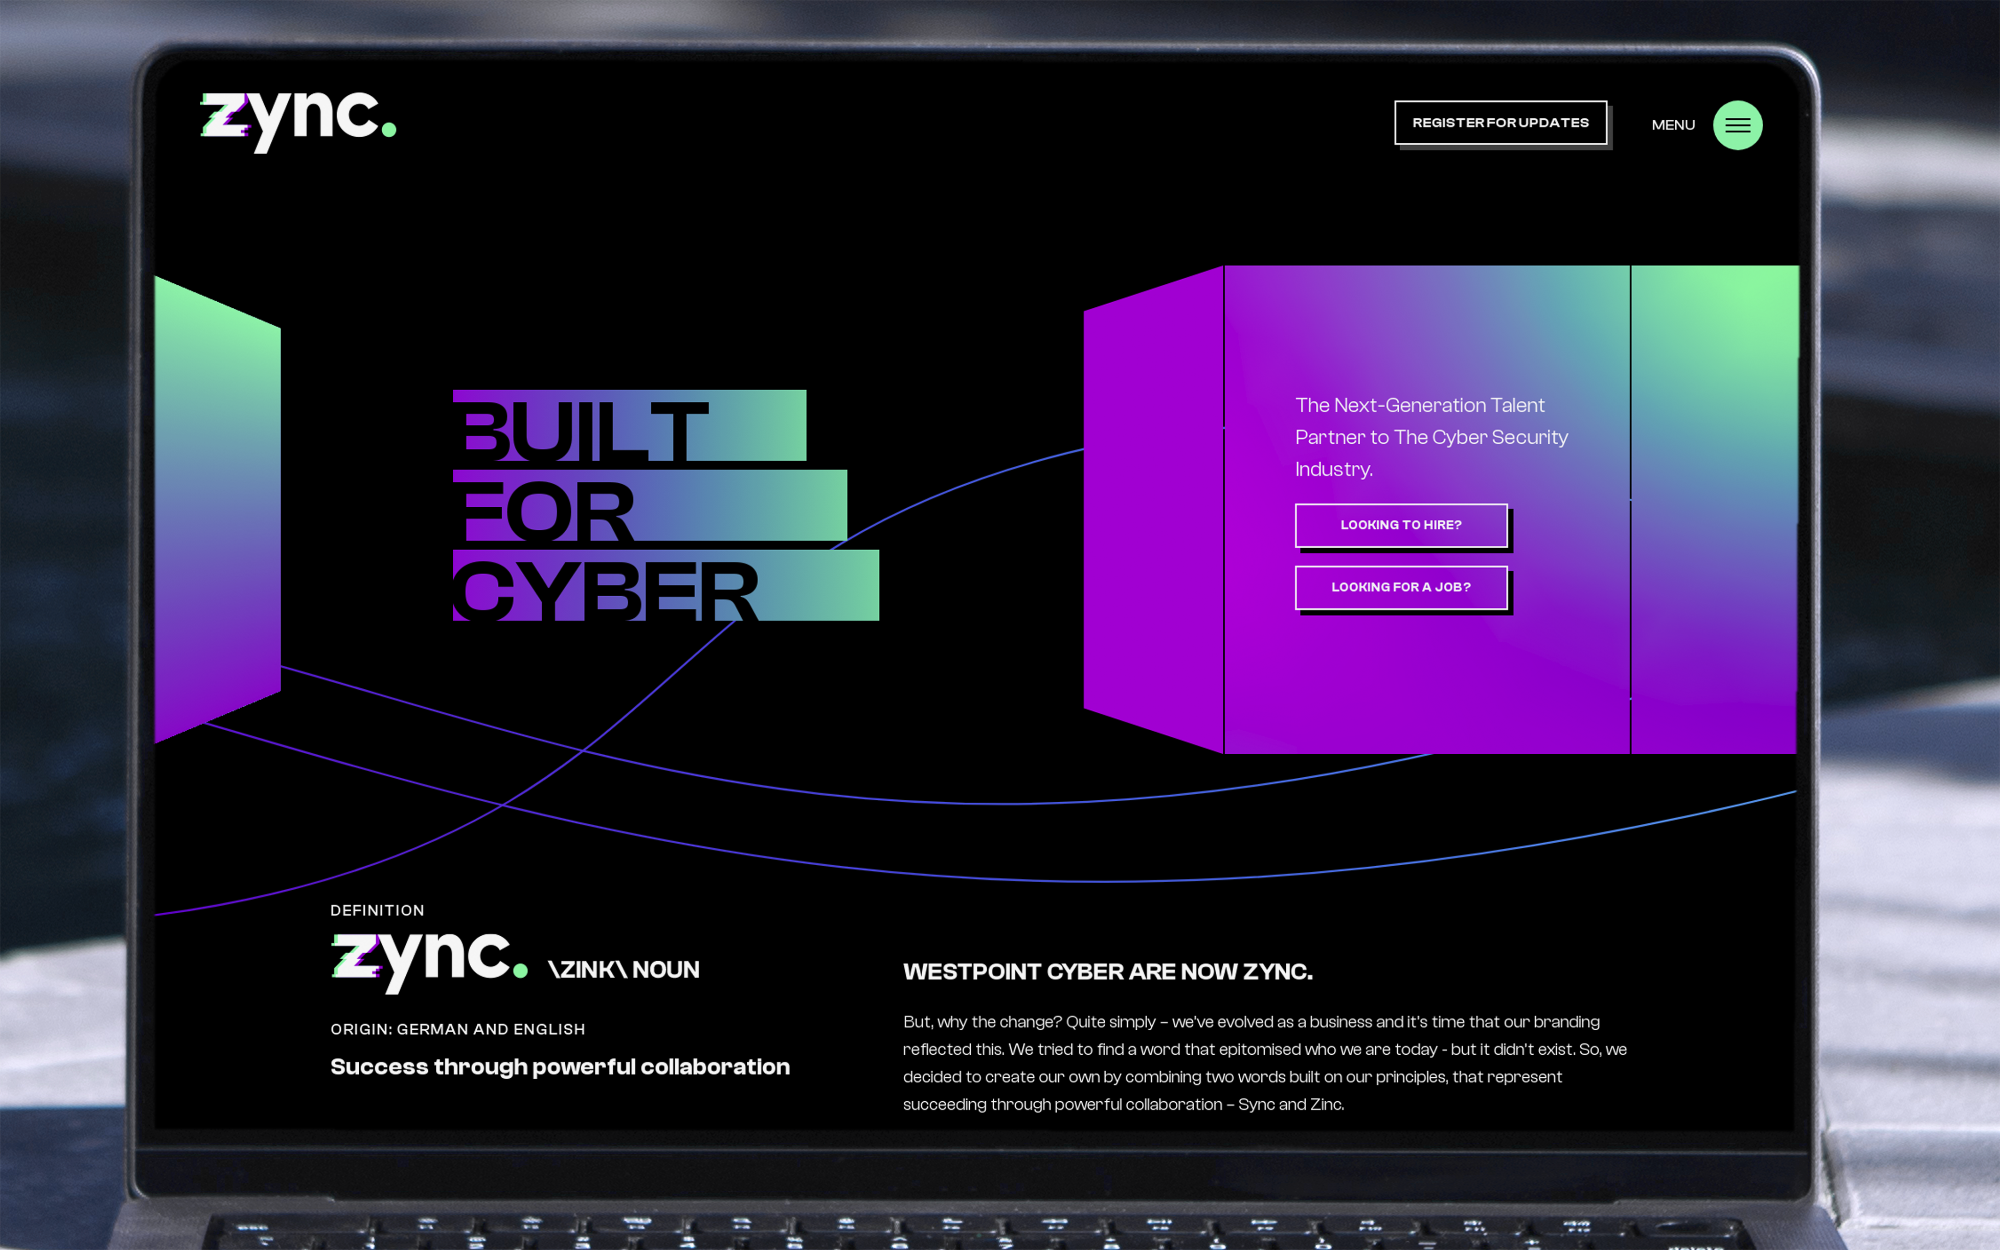Click Success through powerful collaboration text
The image size is (2000, 1250).
click(560, 1067)
